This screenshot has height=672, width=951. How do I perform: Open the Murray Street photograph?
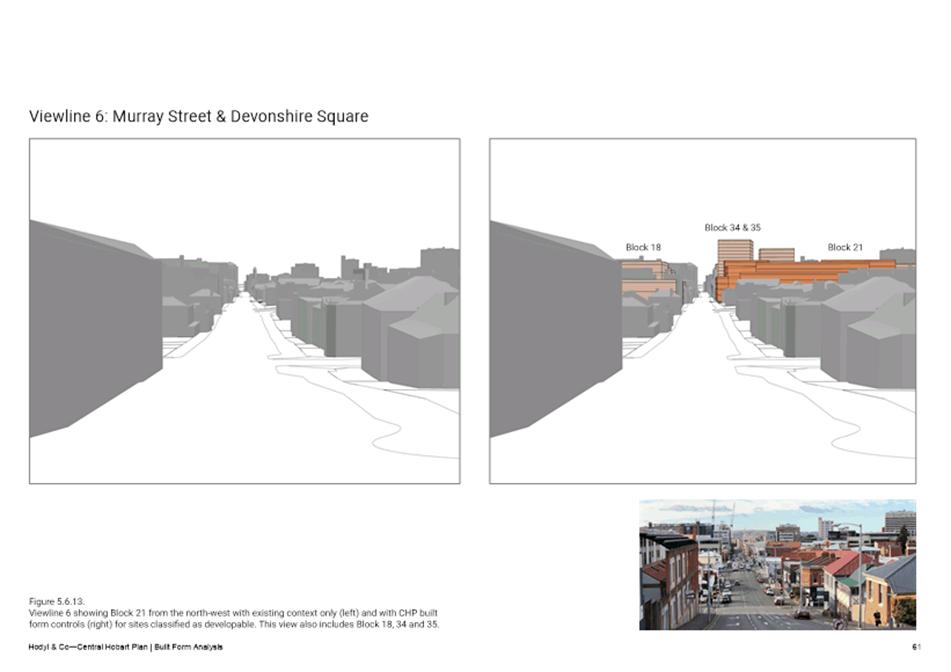pyautogui.click(x=778, y=565)
